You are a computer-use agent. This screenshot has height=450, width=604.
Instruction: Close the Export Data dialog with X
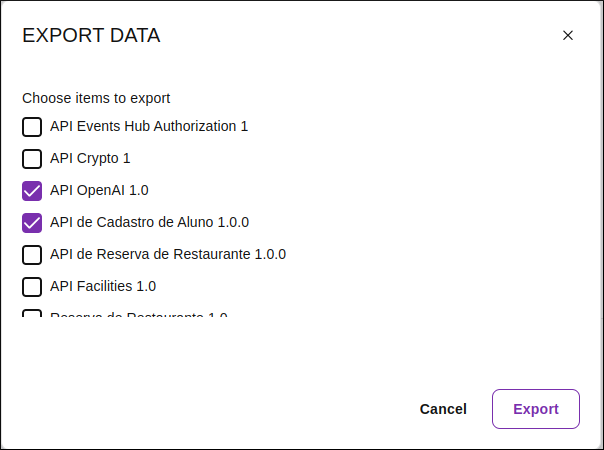click(568, 36)
